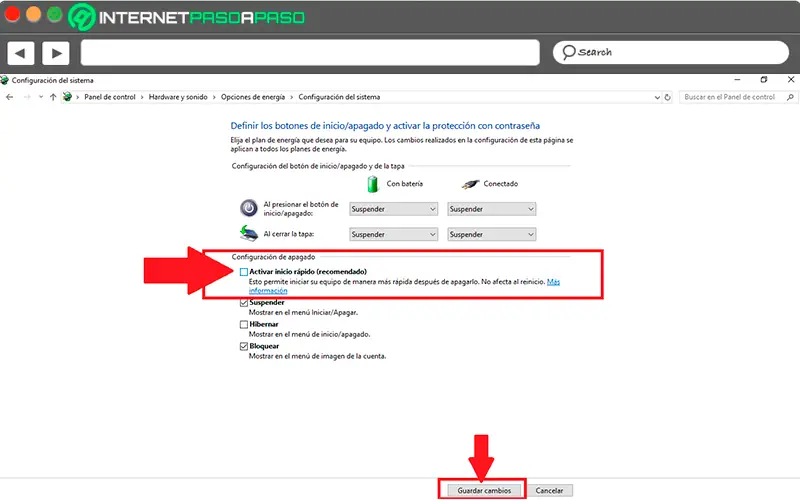Click the Search magnifier icon in the top bar
The image size is (800, 500).
pos(568,52)
